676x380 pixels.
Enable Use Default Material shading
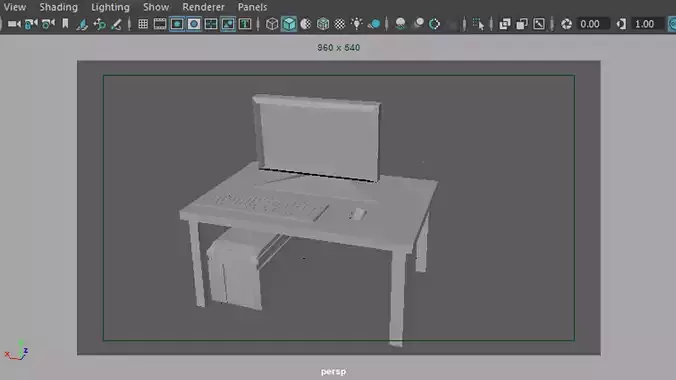(x=306, y=24)
